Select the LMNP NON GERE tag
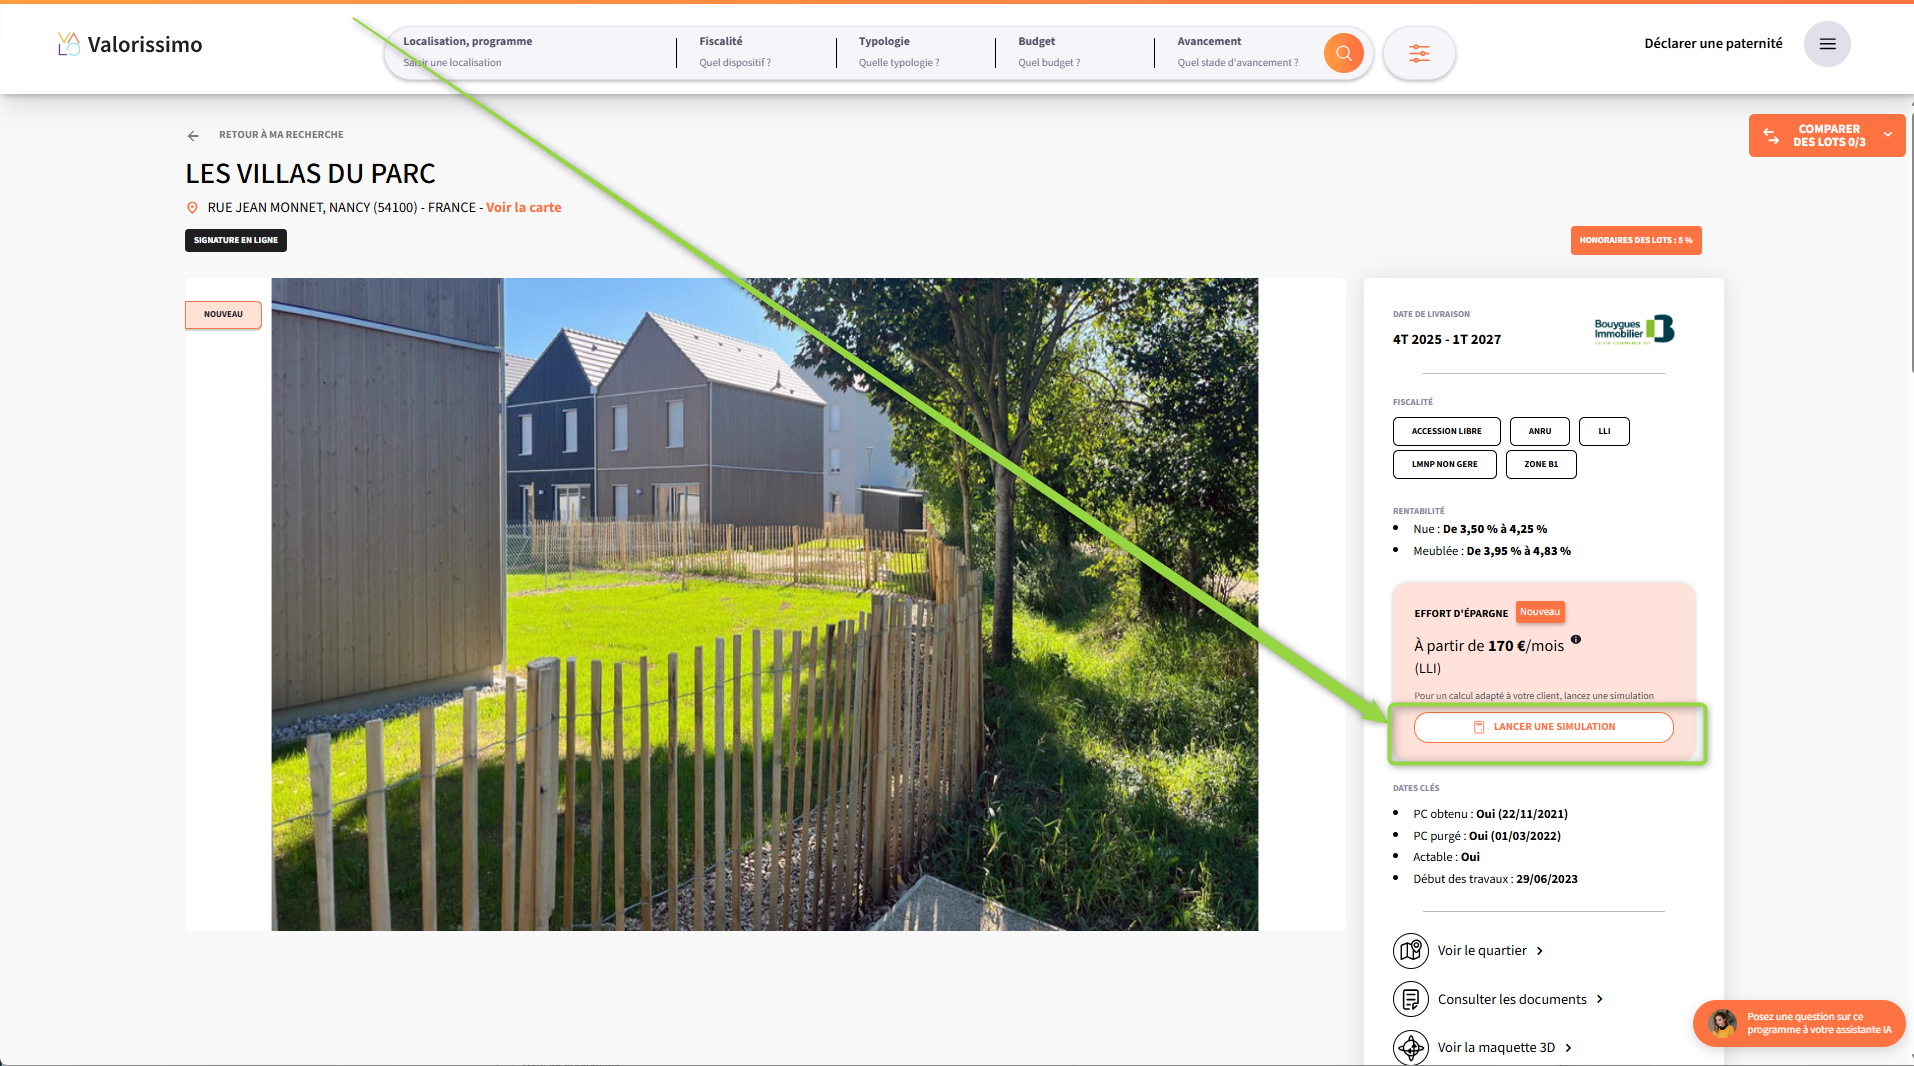 click(x=1443, y=464)
